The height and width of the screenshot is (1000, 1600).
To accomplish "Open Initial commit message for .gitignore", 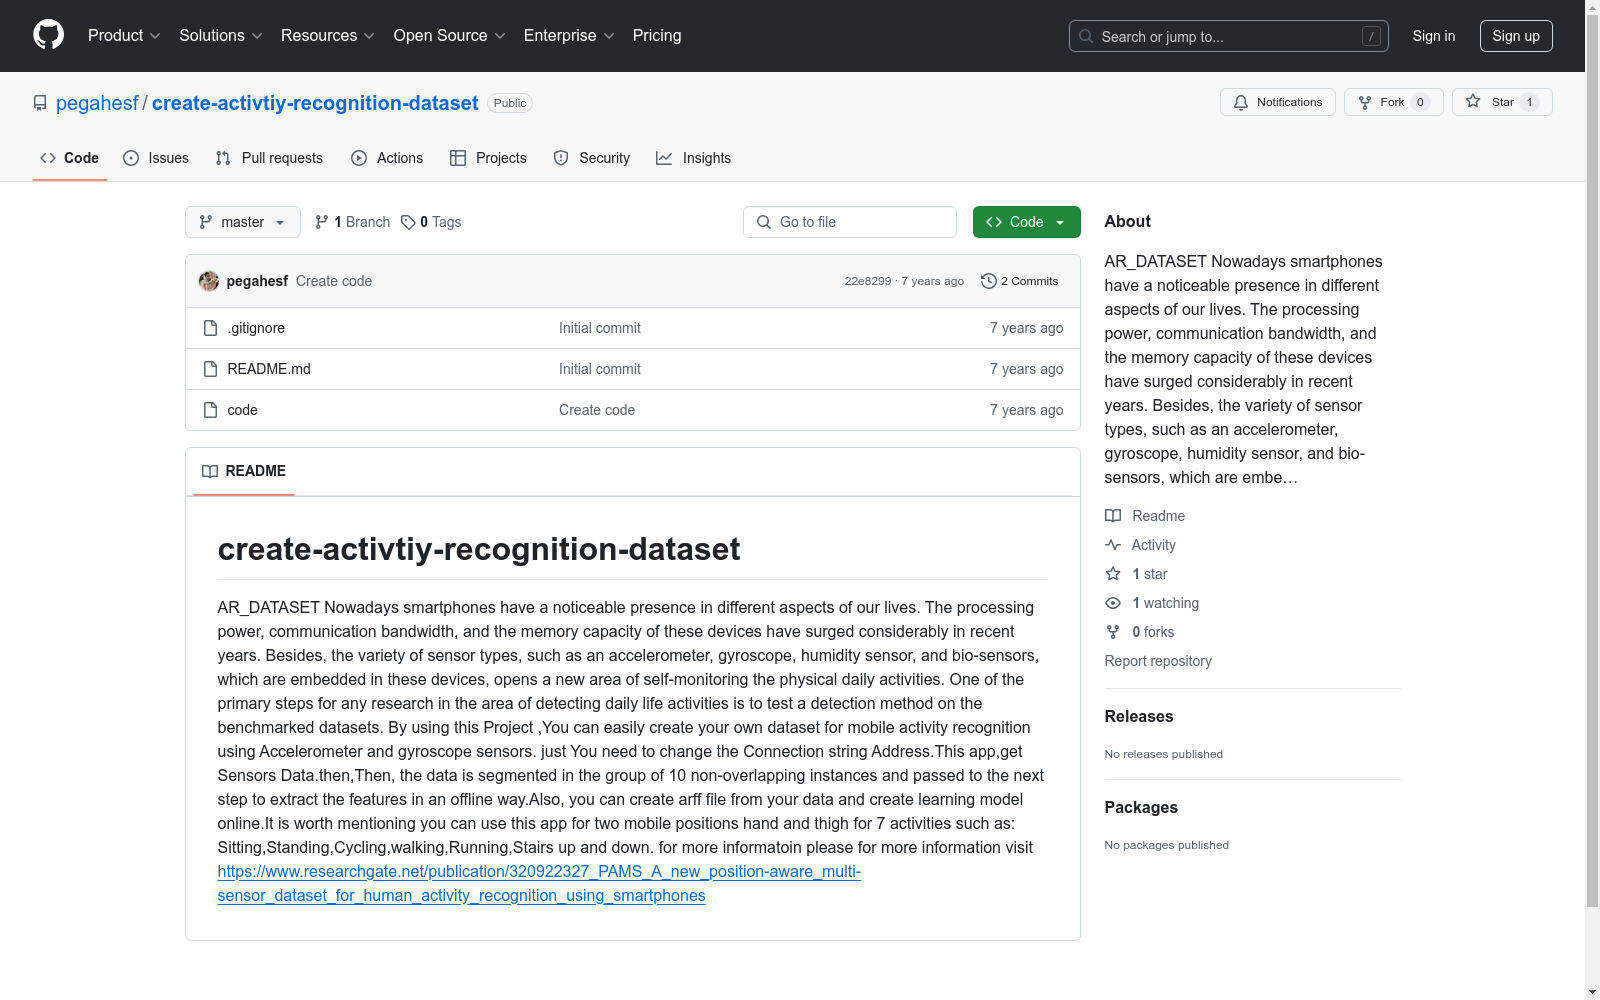I will (600, 328).
